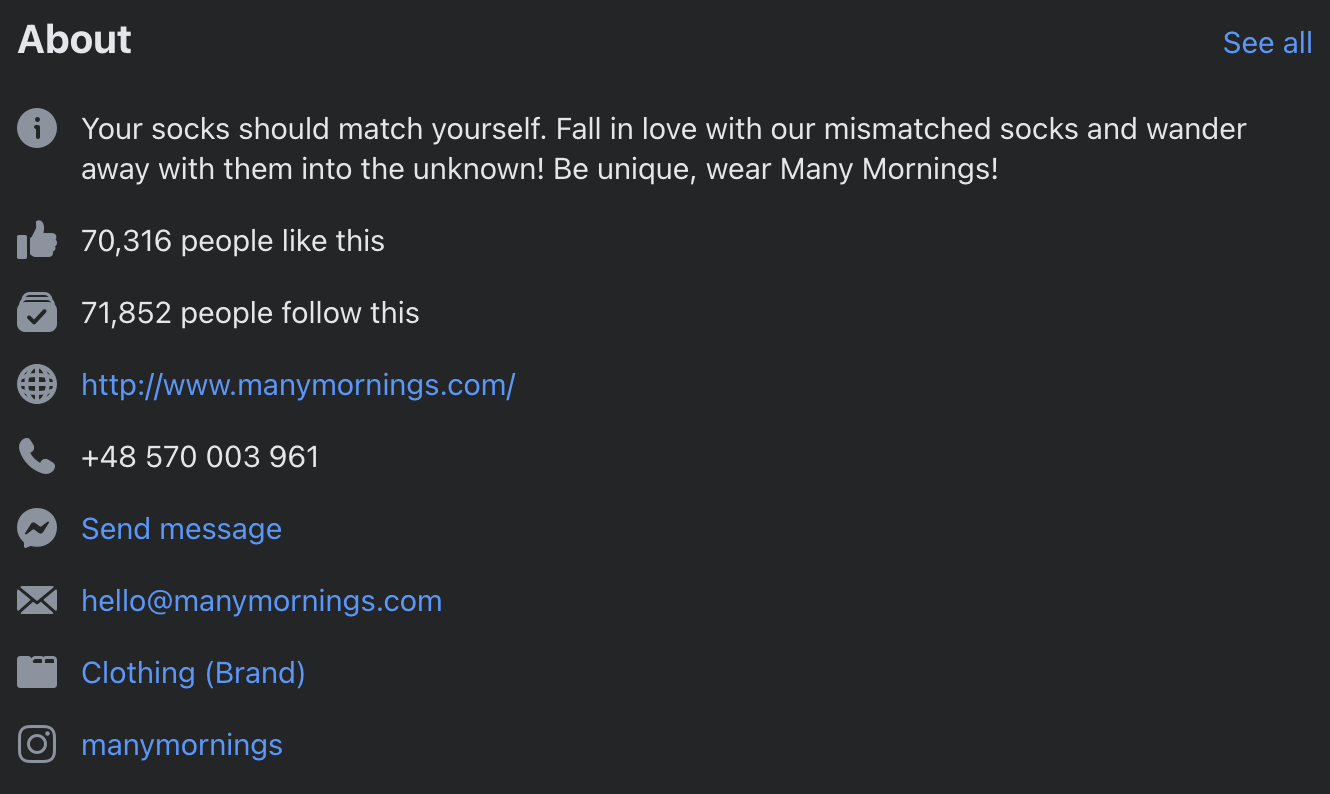1330x794 pixels.
Task: Click the phone handset icon
Action: (x=37, y=457)
